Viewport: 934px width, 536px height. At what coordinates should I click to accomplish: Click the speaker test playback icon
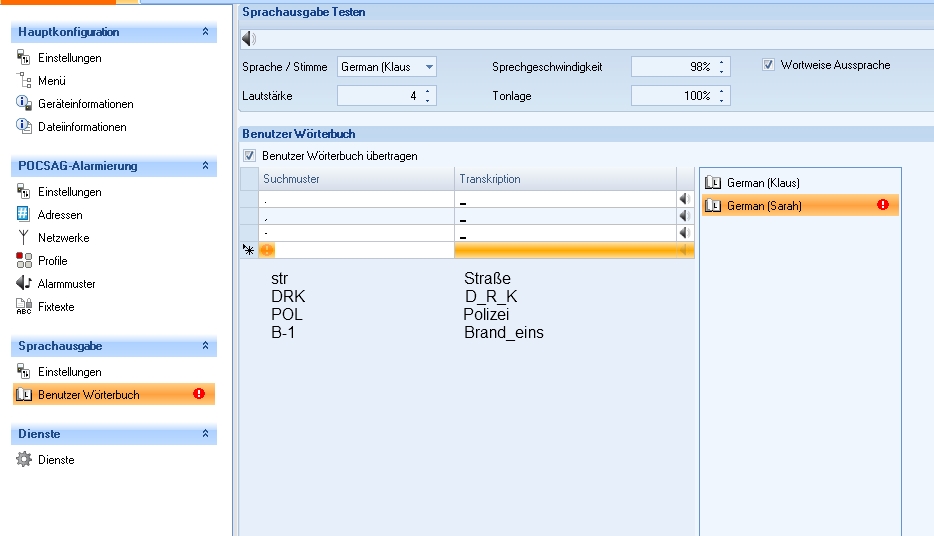pyautogui.click(x=249, y=39)
